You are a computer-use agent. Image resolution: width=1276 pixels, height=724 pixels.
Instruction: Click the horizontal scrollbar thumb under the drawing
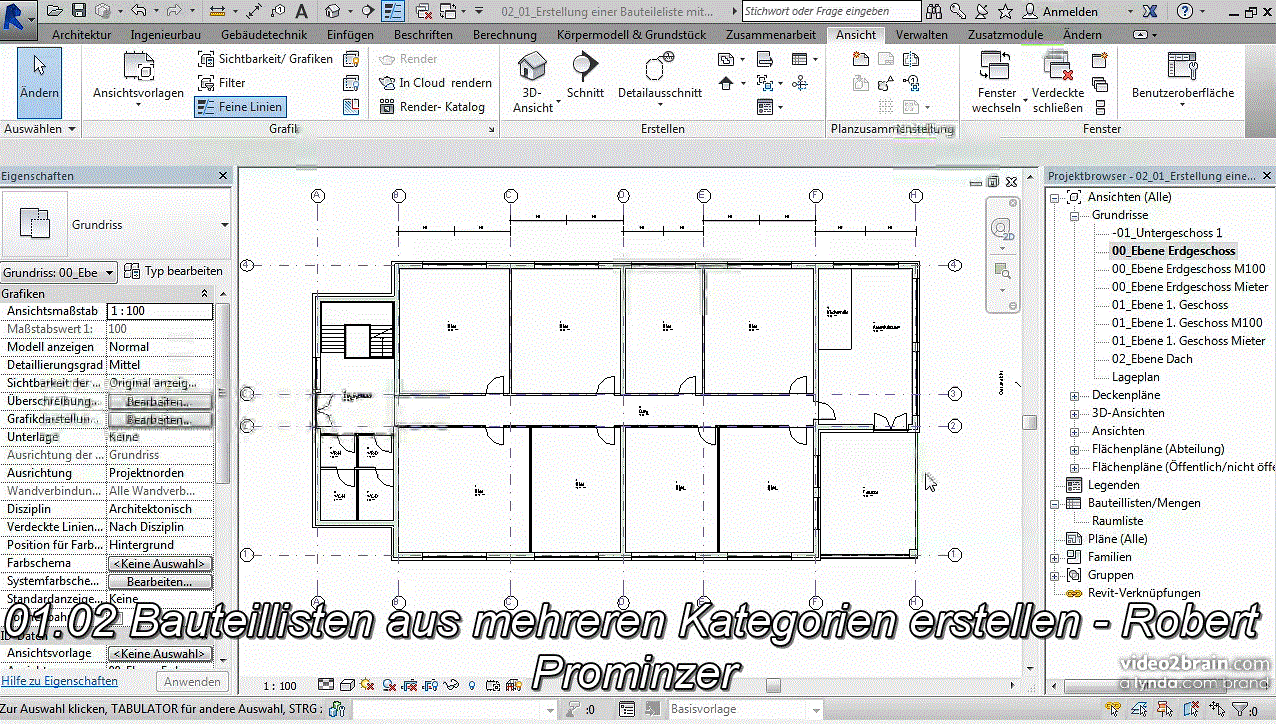(x=772, y=686)
